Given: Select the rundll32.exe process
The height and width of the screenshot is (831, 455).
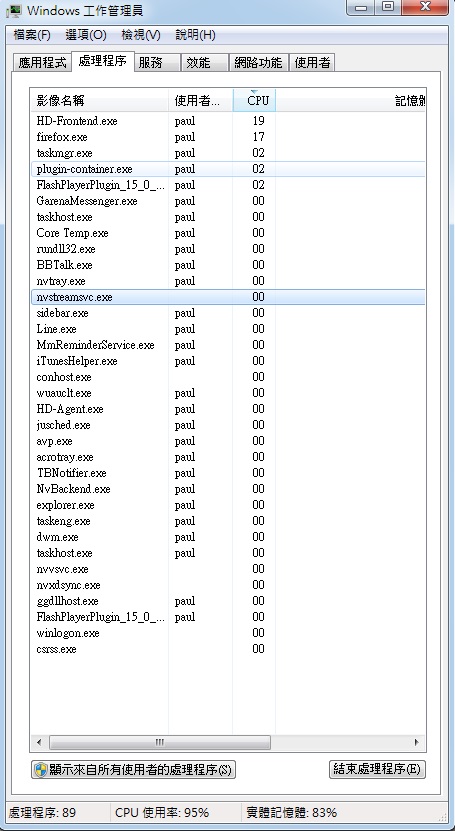Looking at the screenshot, I should click(228, 249).
